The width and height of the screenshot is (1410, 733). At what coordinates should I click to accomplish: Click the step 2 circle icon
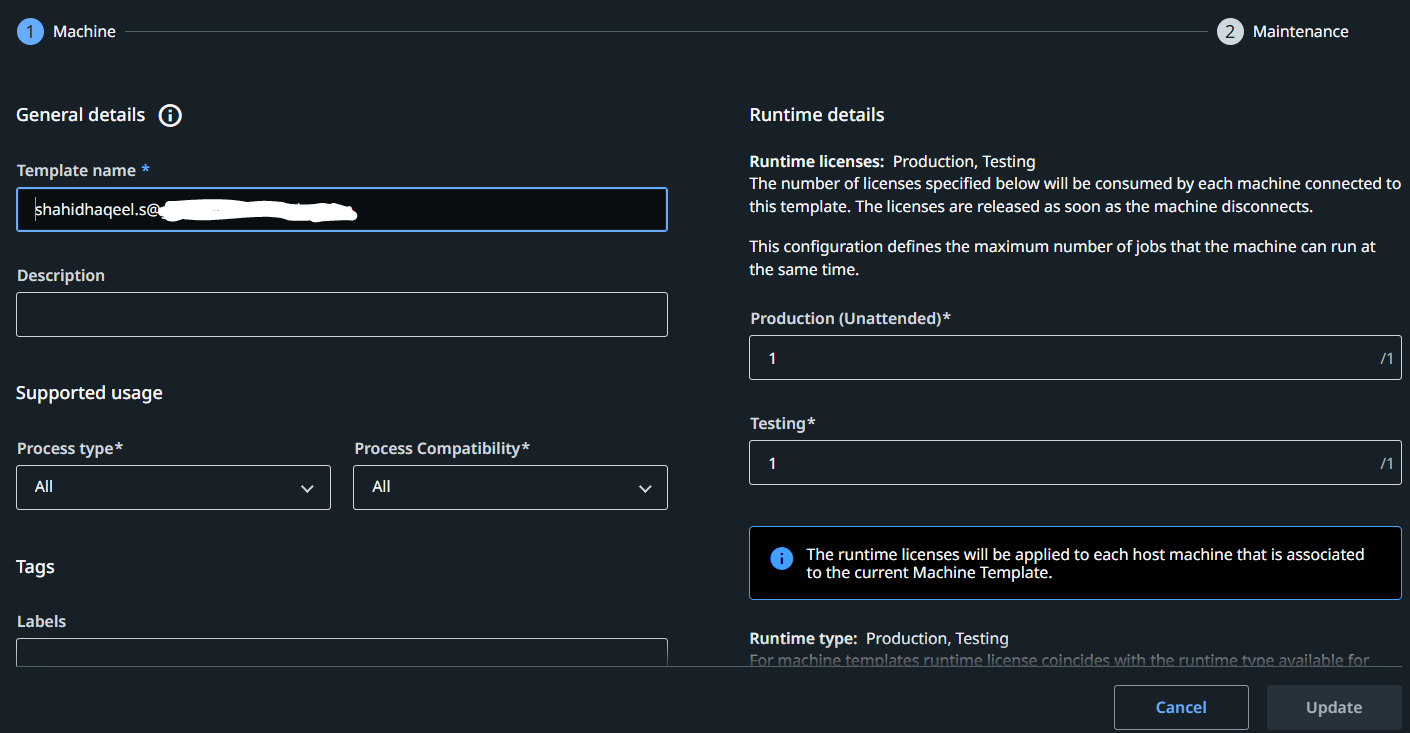[1230, 32]
